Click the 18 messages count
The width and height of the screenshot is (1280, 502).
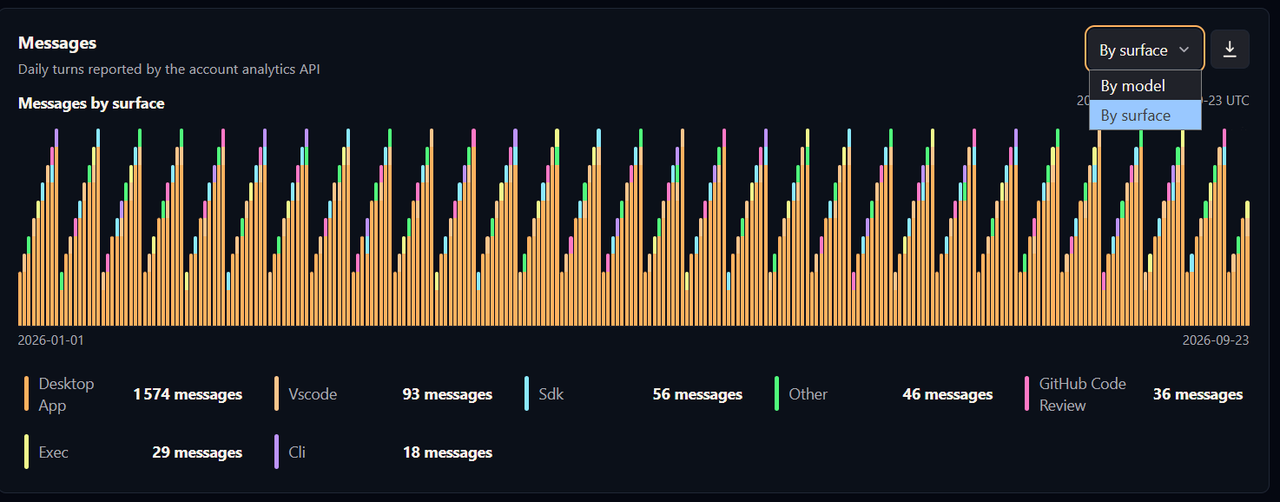tap(448, 452)
